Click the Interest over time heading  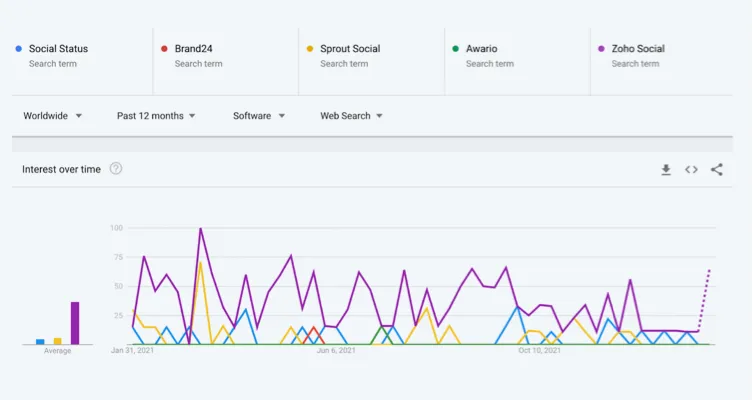click(61, 170)
